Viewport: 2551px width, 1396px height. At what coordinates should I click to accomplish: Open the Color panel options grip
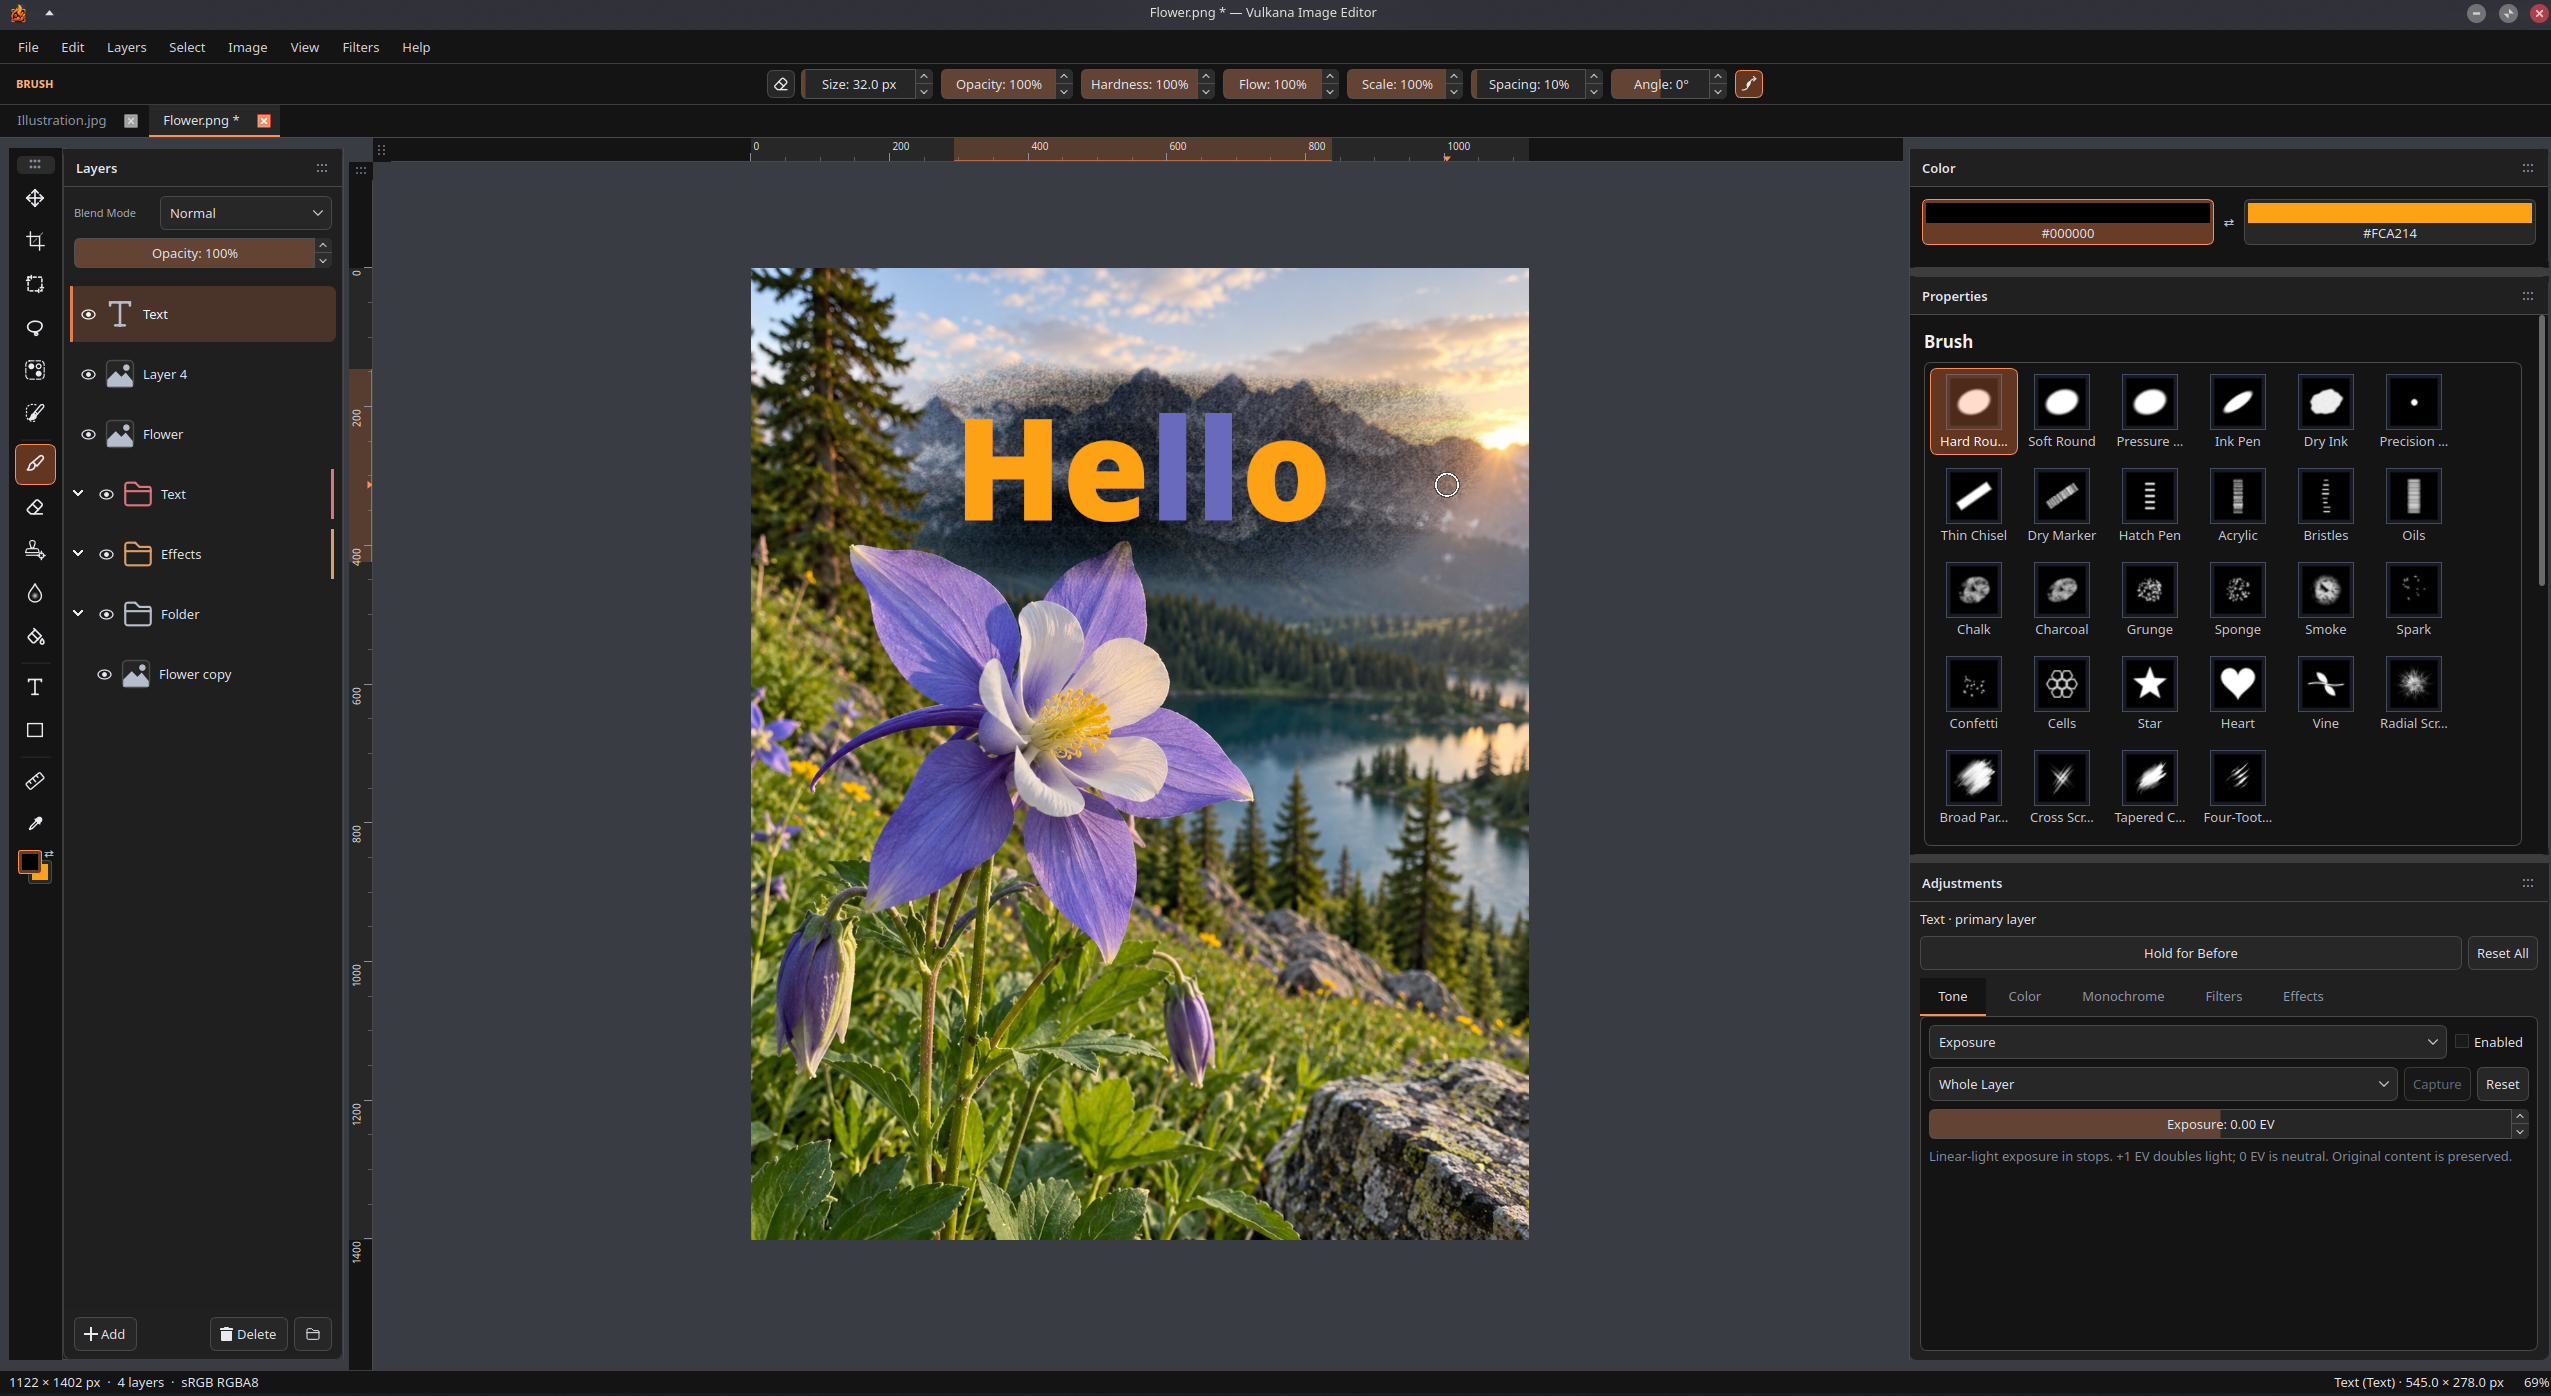(2527, 168)
